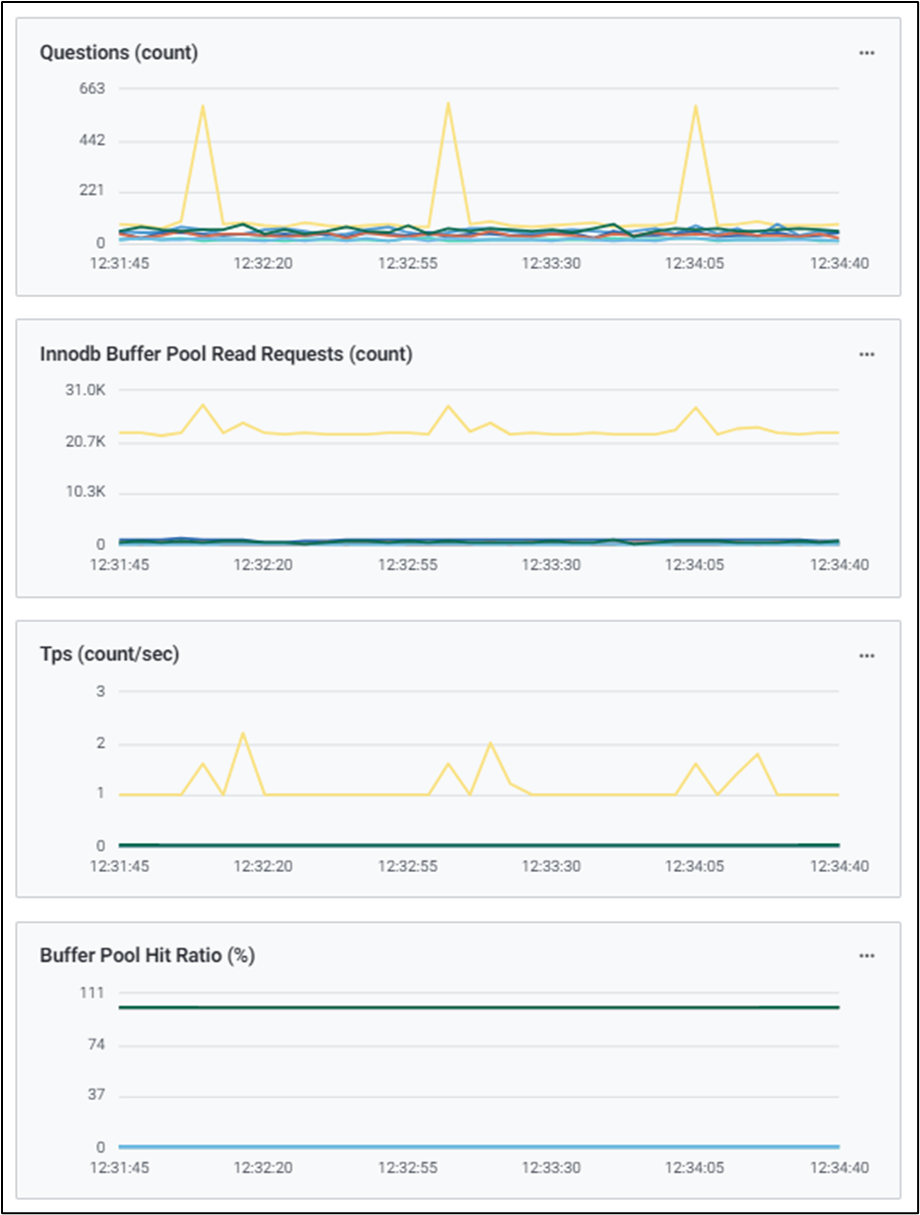The width and height of the screenshot is (920, 1215).
Task: Click the light blue zero line in Hit Ratio chart
Action: coord(478,1146)
